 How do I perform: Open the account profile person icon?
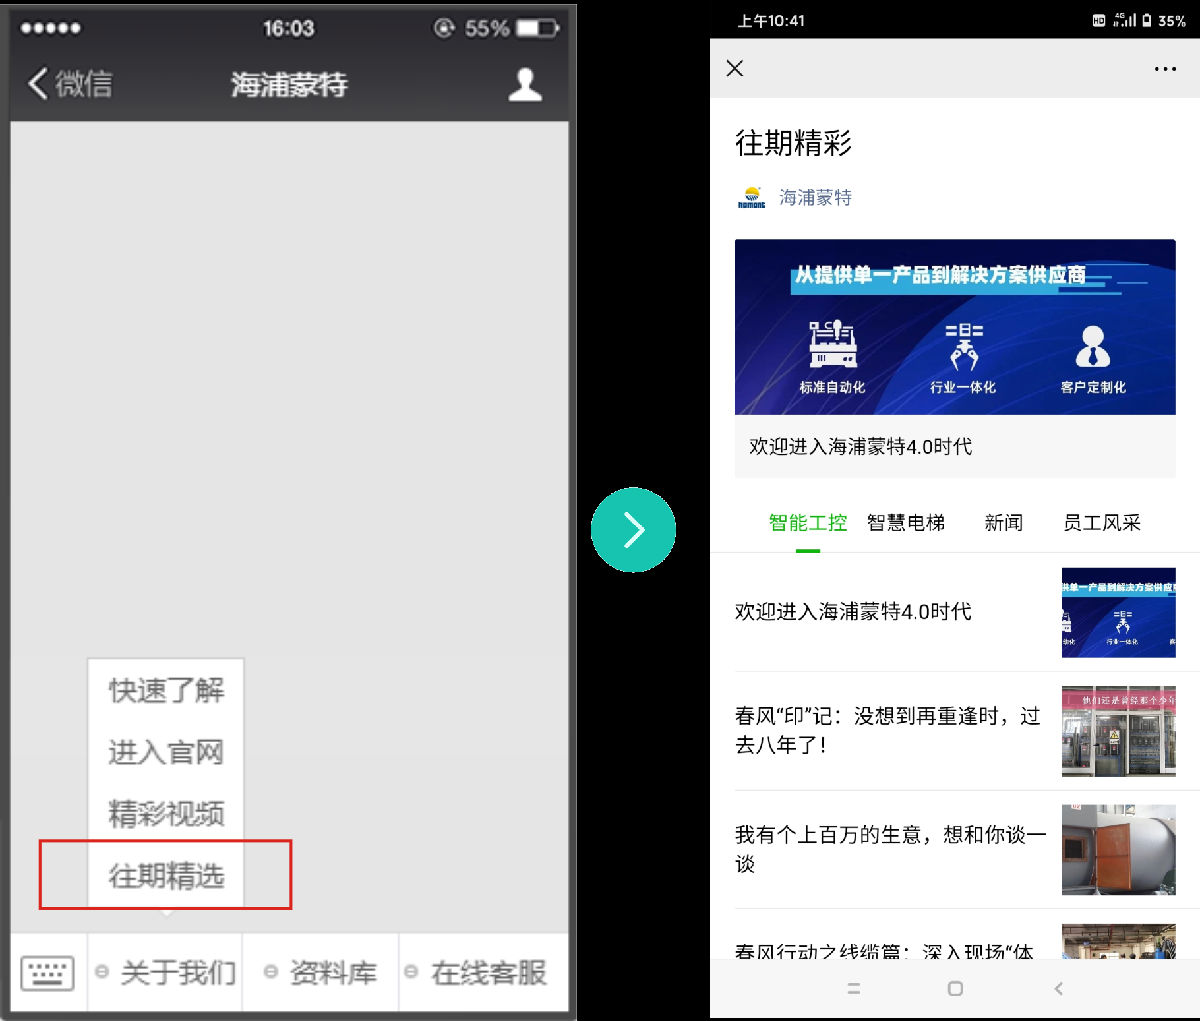tap(524, 85)
